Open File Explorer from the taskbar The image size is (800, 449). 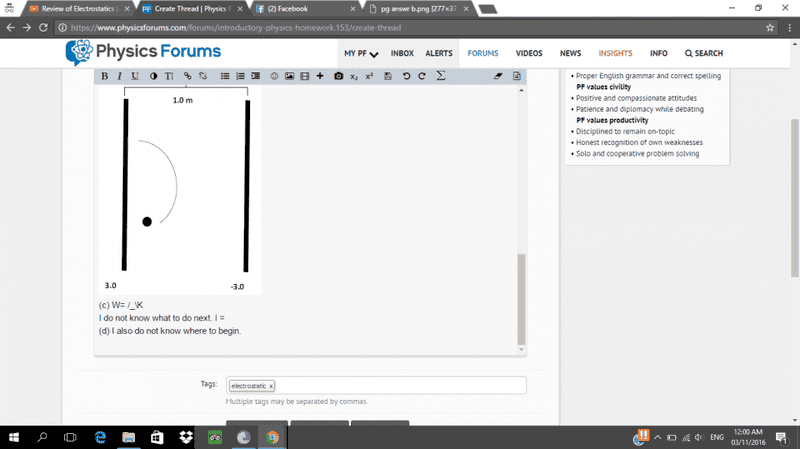click(x=129, y=437)
